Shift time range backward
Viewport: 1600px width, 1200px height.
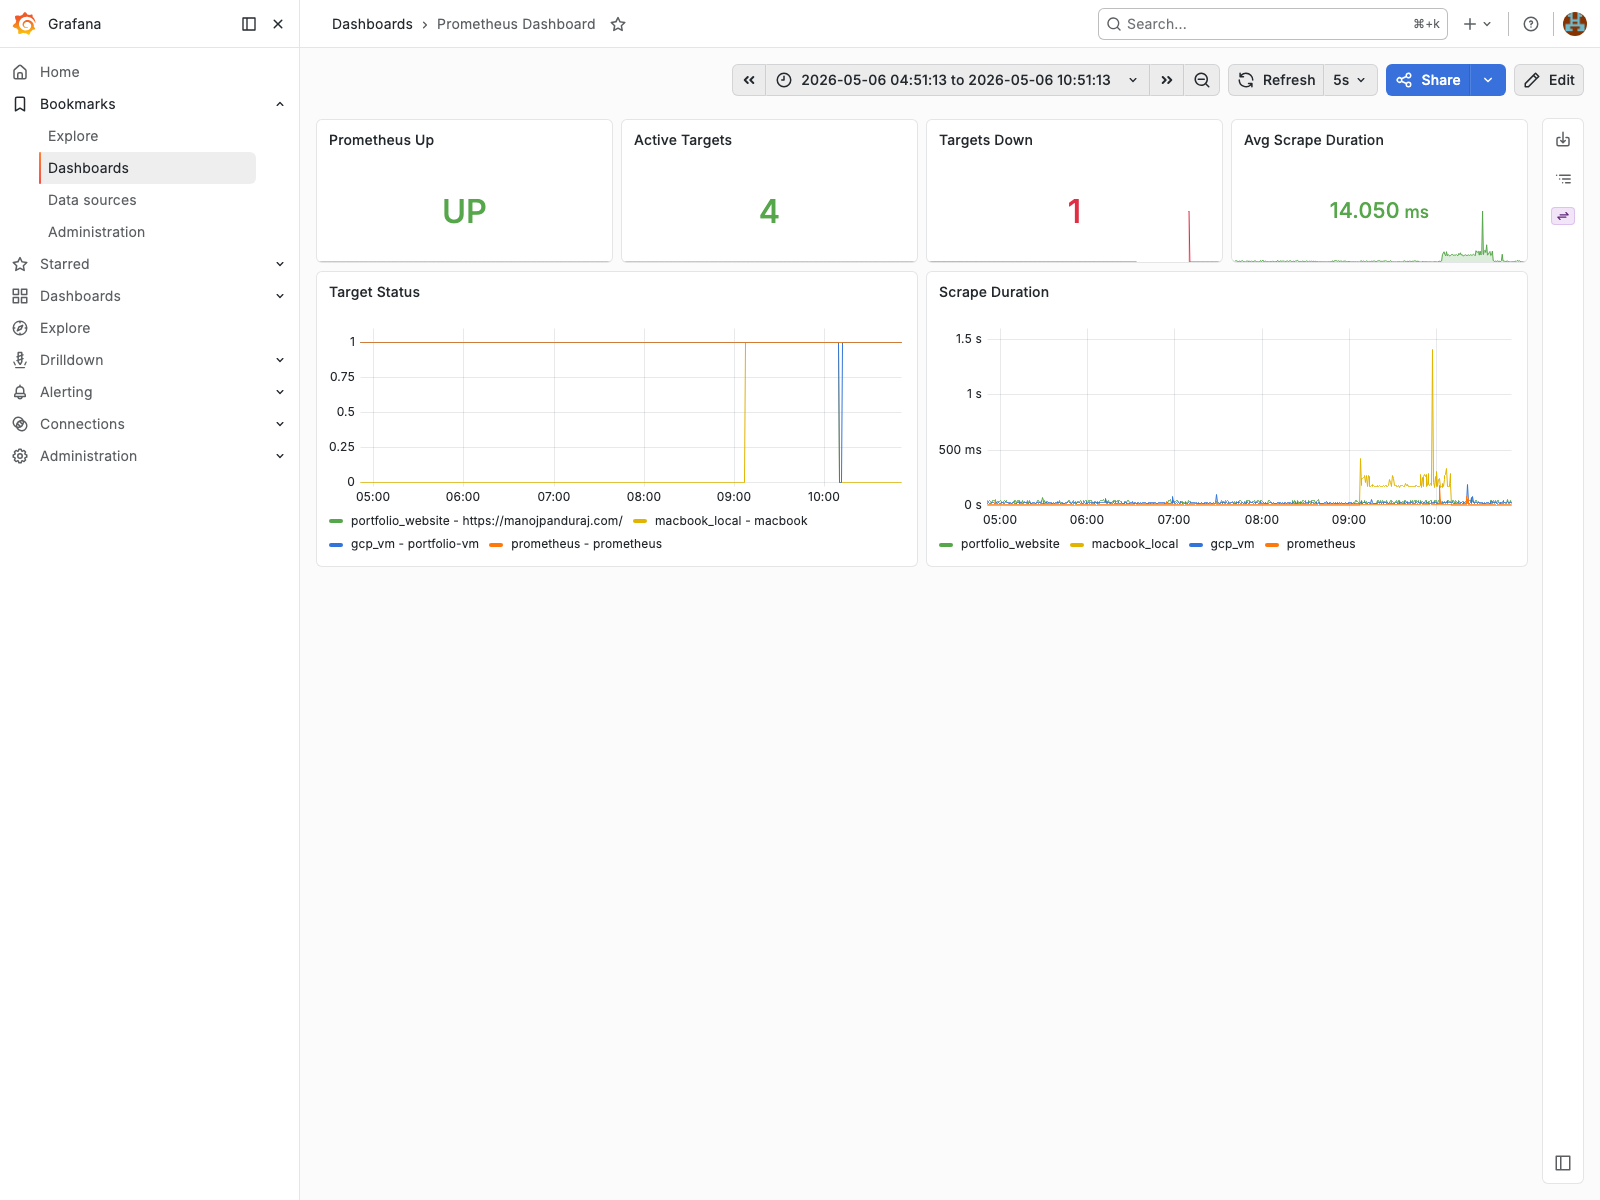[749, 80]
